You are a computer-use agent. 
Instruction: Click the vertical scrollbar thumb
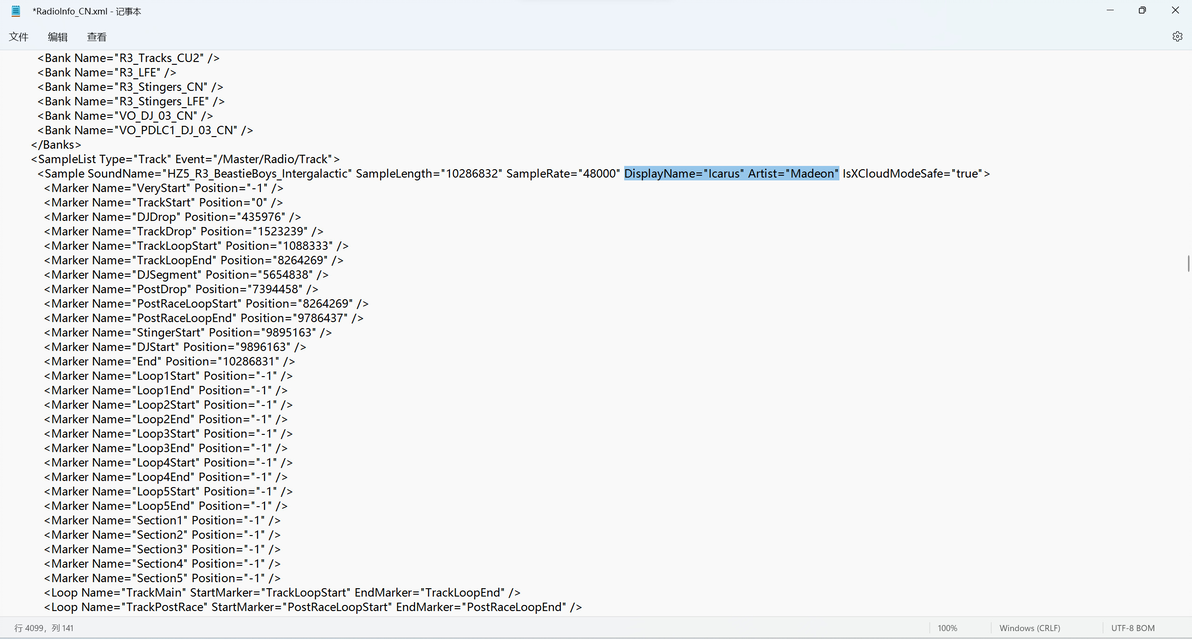pyautogui.click(x=1187, y=264)
